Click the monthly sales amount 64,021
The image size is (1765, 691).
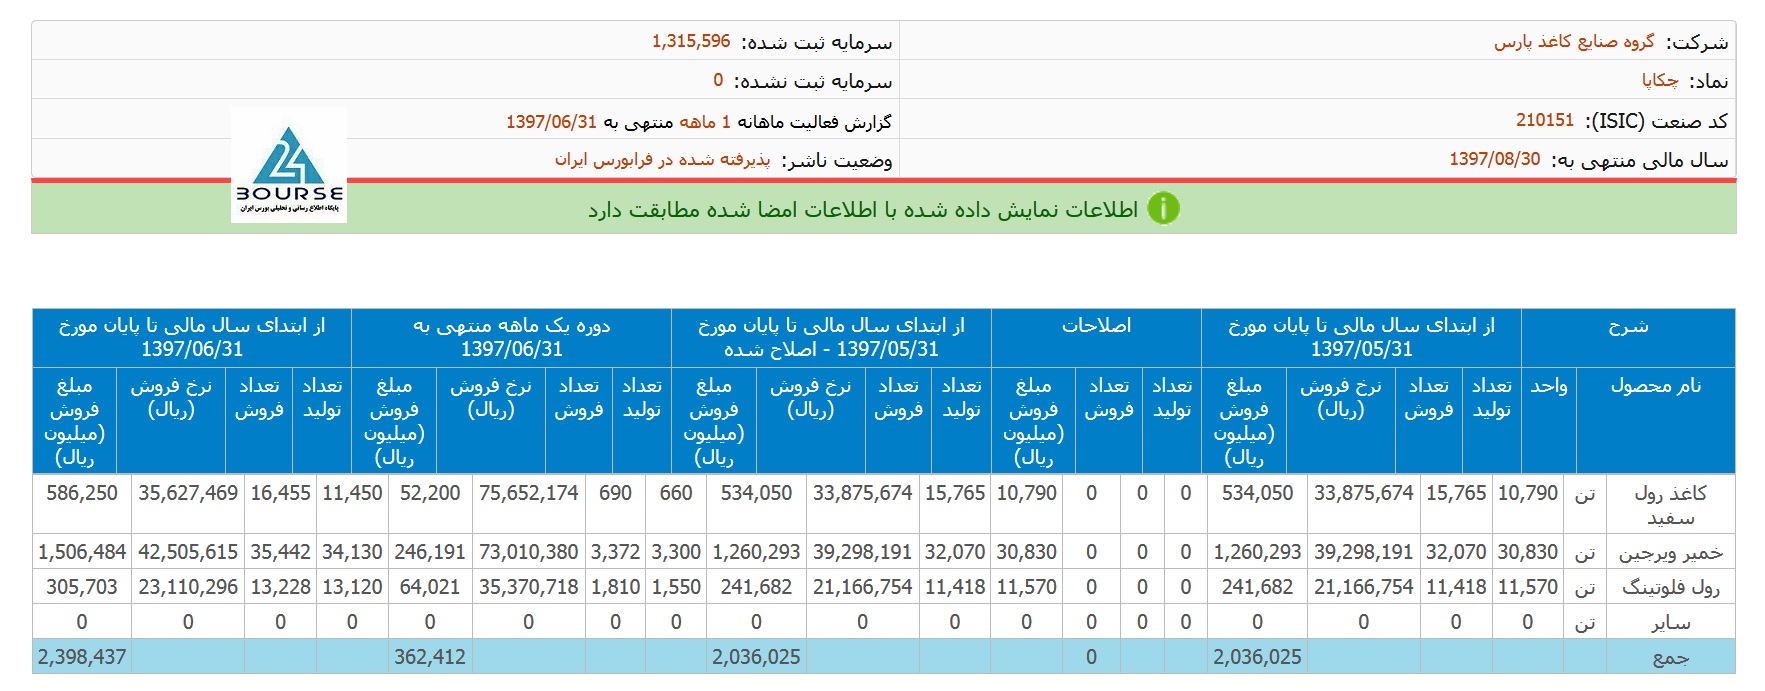coord(430,587)
